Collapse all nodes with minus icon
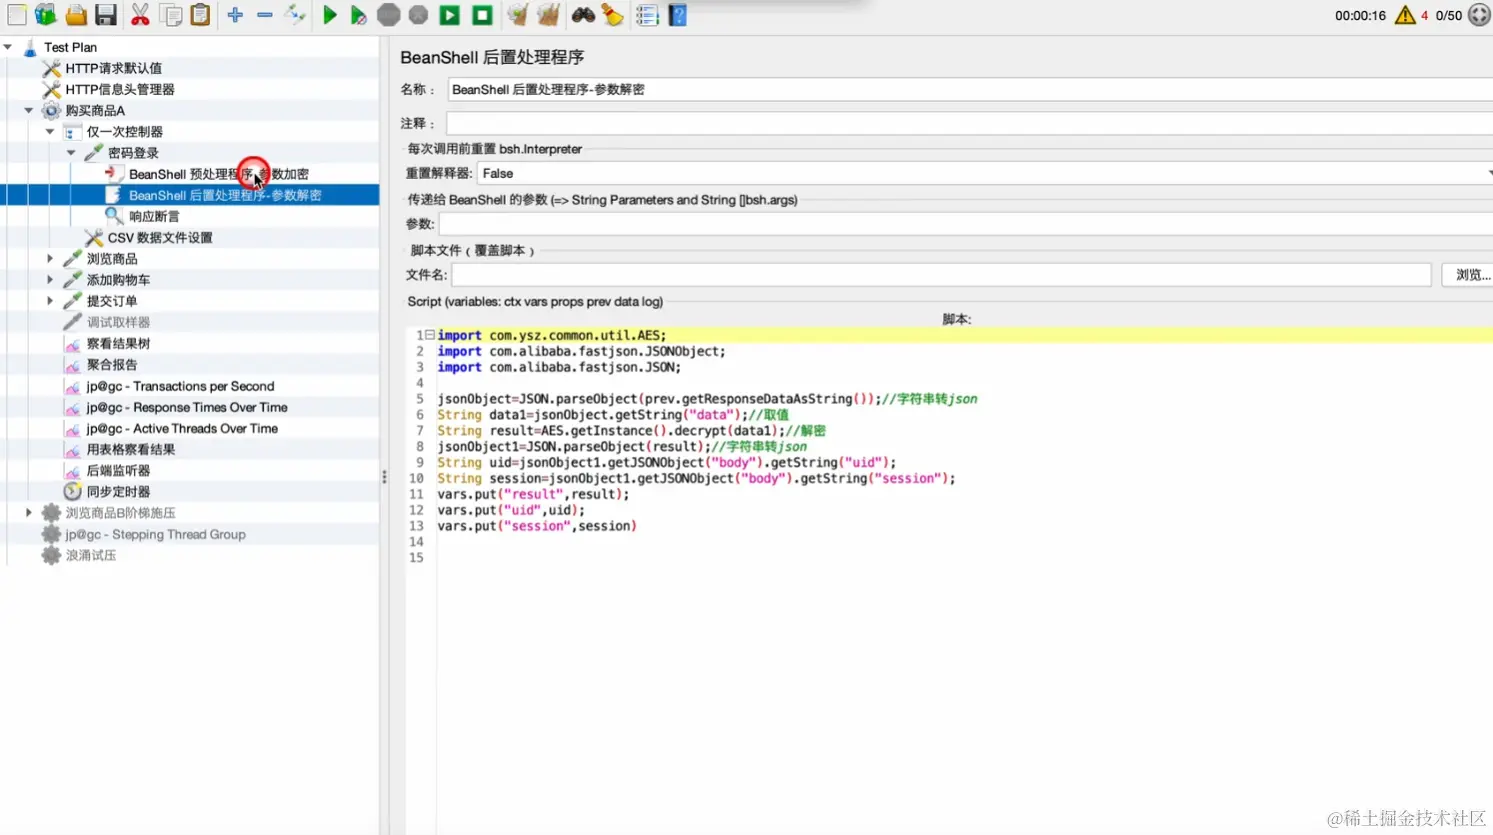 pos(265,15)
